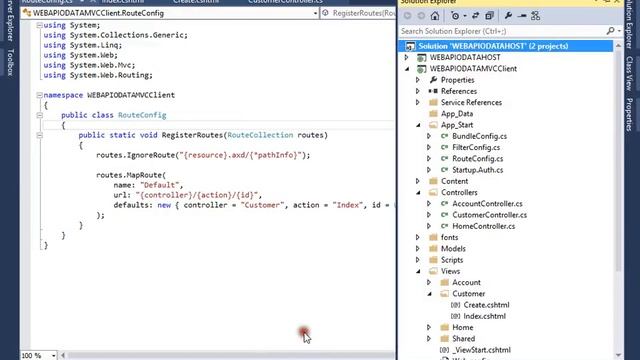Screen dimensions: 640x360
Task: Click the wrench icon beside Properties node
Action: coord(433,80)
